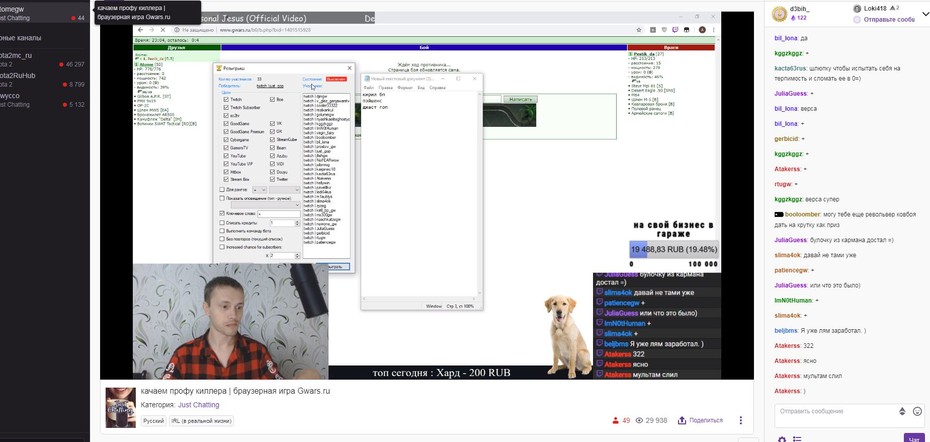Click the Поделиться share icon
The image size is (930, 442).
(x=682, y=420)
